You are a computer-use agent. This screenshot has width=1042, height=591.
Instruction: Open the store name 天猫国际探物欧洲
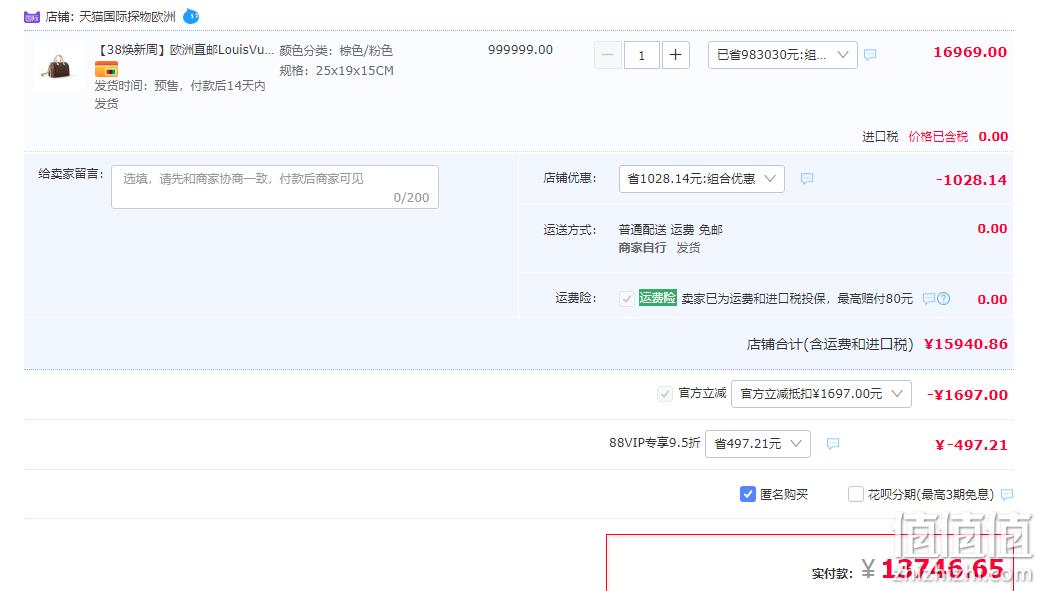pyautogui.click(x=127, y=17)
